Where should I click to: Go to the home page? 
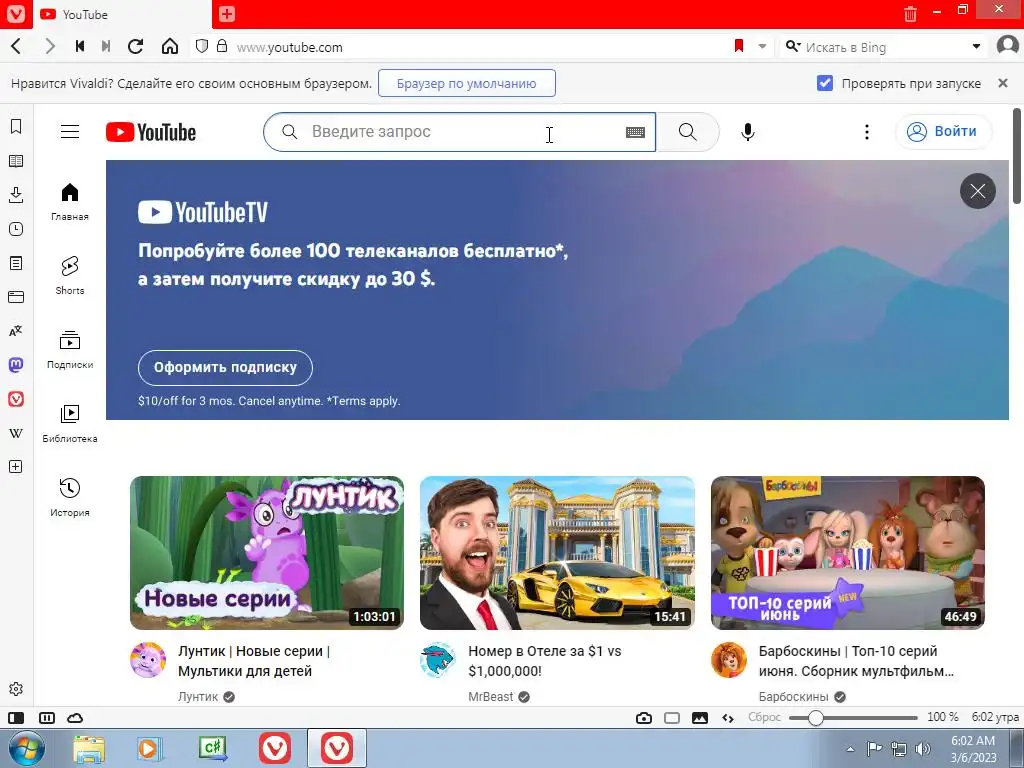(170, 46)
